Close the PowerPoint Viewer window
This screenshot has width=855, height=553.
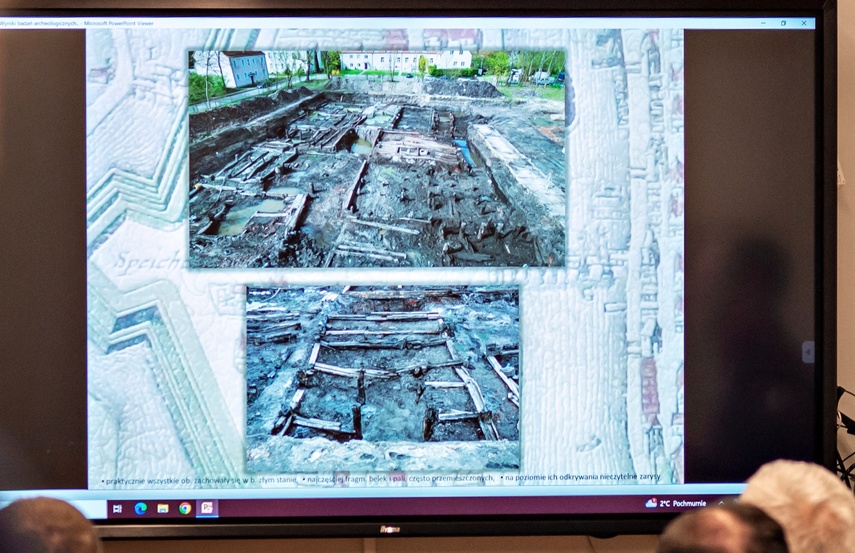(804, 23)
